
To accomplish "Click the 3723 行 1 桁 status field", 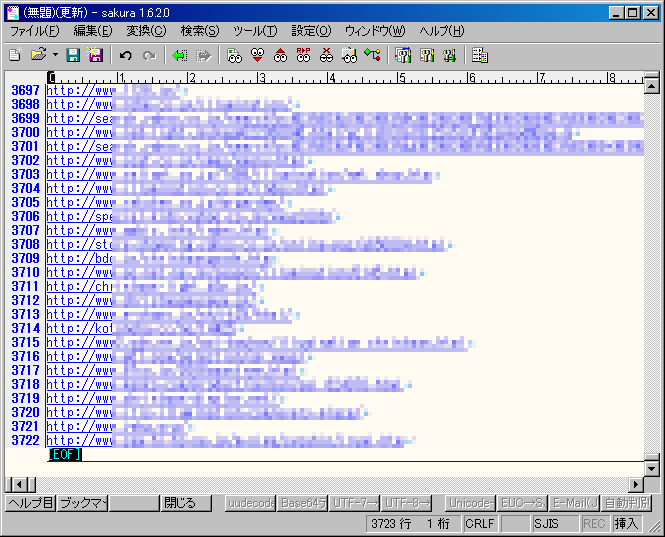I will [x=413, y=524].
